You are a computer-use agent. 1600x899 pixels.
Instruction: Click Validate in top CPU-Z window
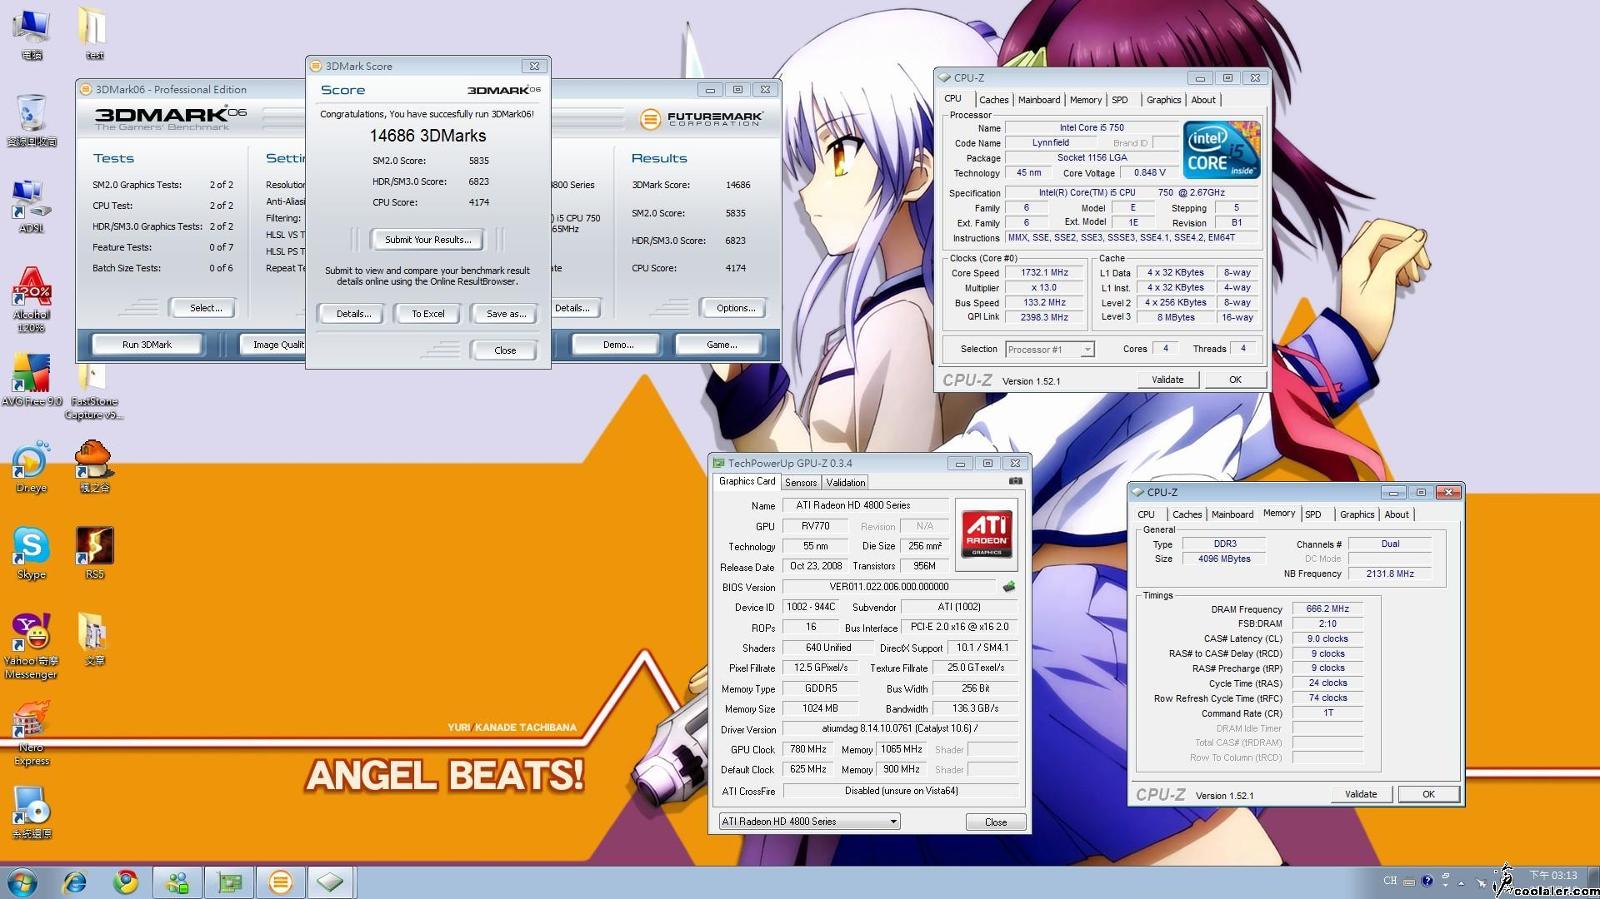pyautogui.click(x=1167, y=380)
